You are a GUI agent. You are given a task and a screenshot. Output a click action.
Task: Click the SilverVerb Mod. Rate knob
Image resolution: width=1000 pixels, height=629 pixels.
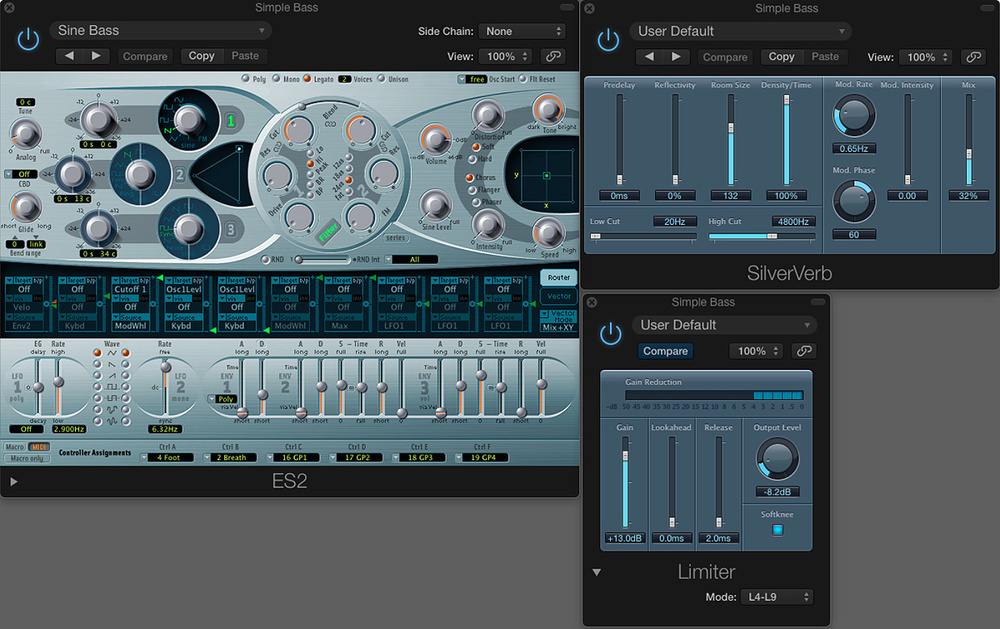pyautogui.click(x=854, y=116)
